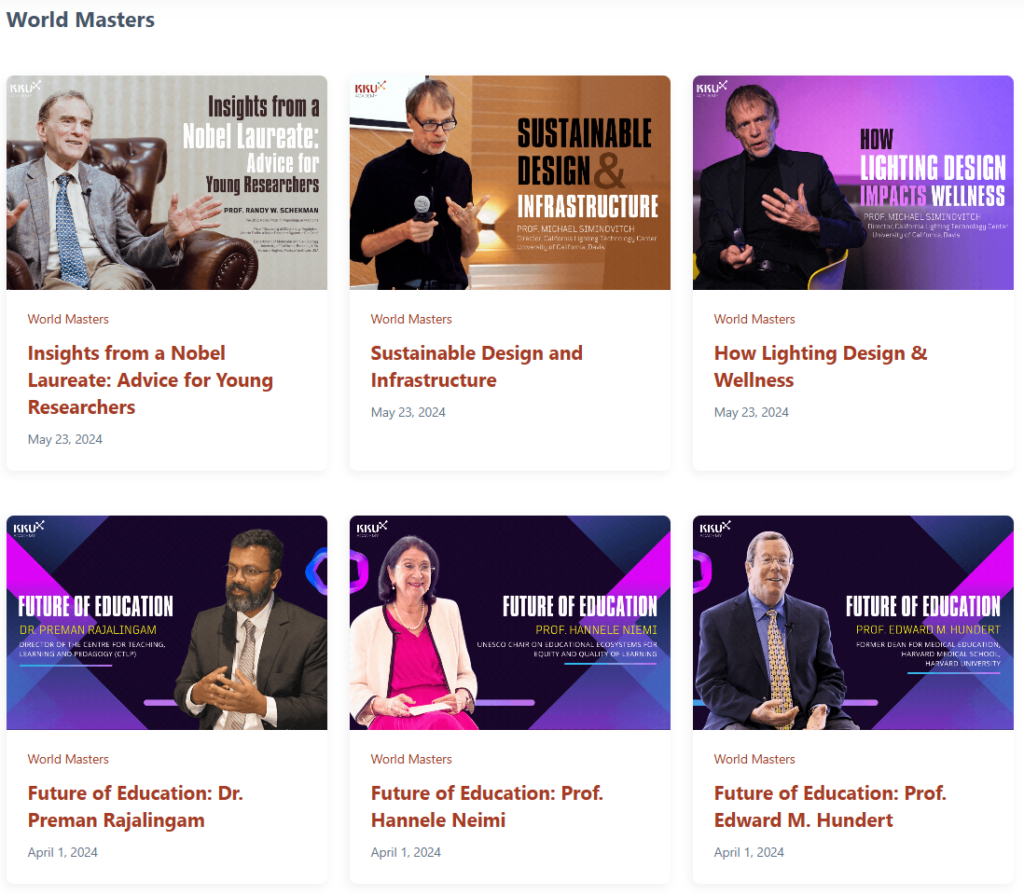Click the KKUx logo on the Sustainable Design thumbnail

click(x=370, y=88)
